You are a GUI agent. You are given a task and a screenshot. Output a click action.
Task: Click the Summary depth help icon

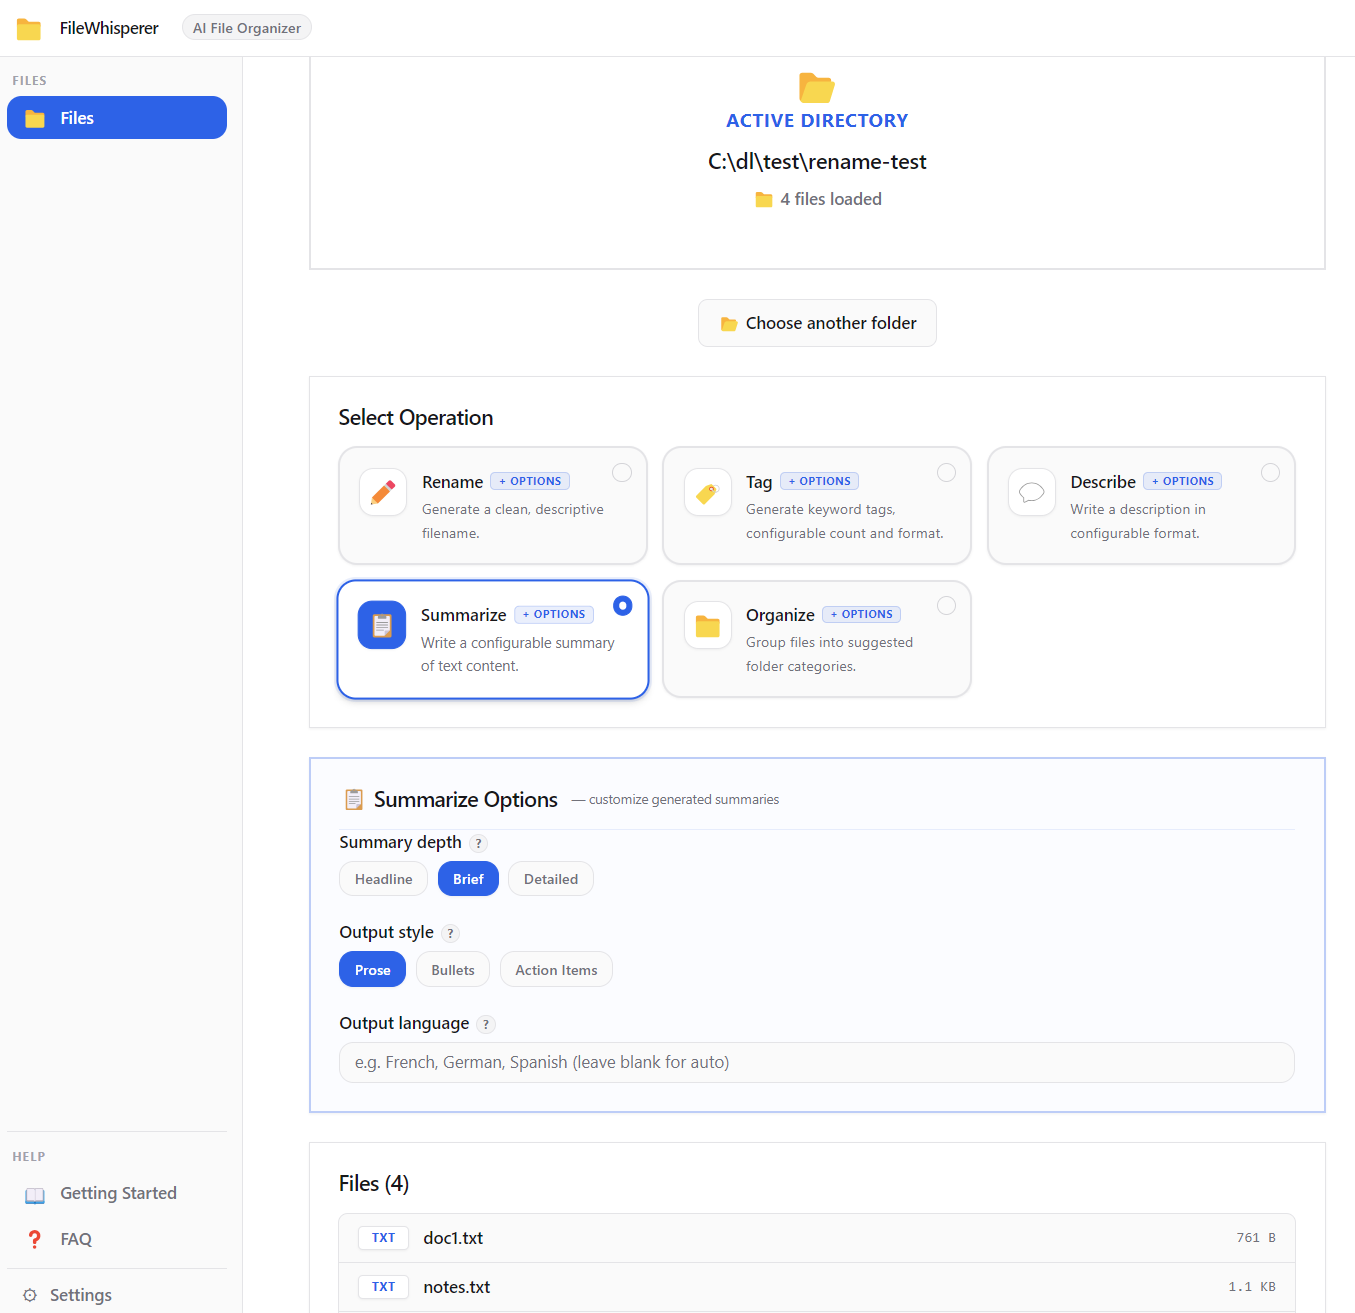point(479,843)
